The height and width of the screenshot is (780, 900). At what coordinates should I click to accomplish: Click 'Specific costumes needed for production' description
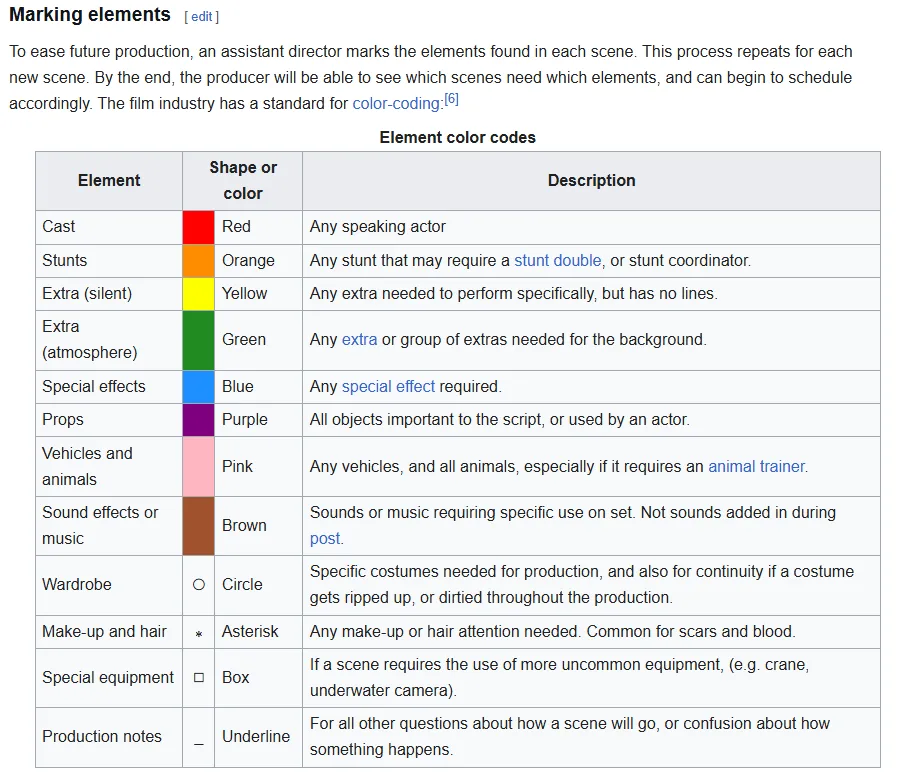582,585
